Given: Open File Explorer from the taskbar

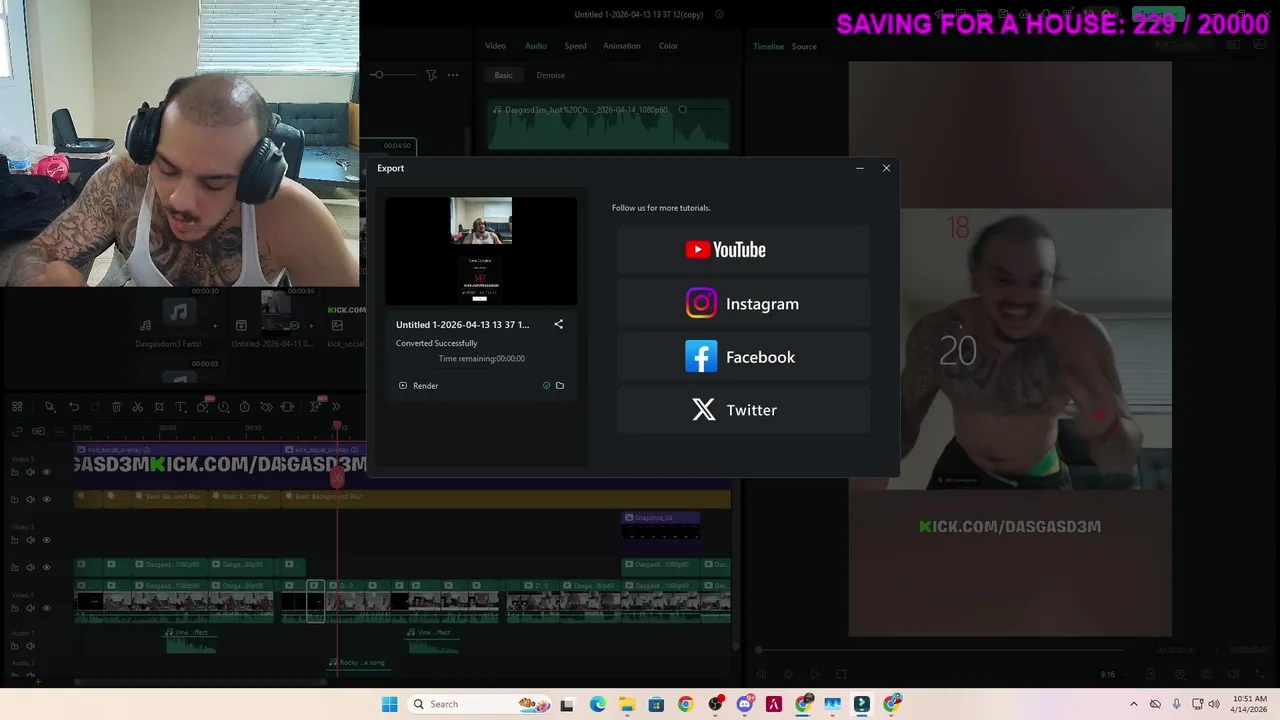Looking at the screenshot, I should pos(626,704).
